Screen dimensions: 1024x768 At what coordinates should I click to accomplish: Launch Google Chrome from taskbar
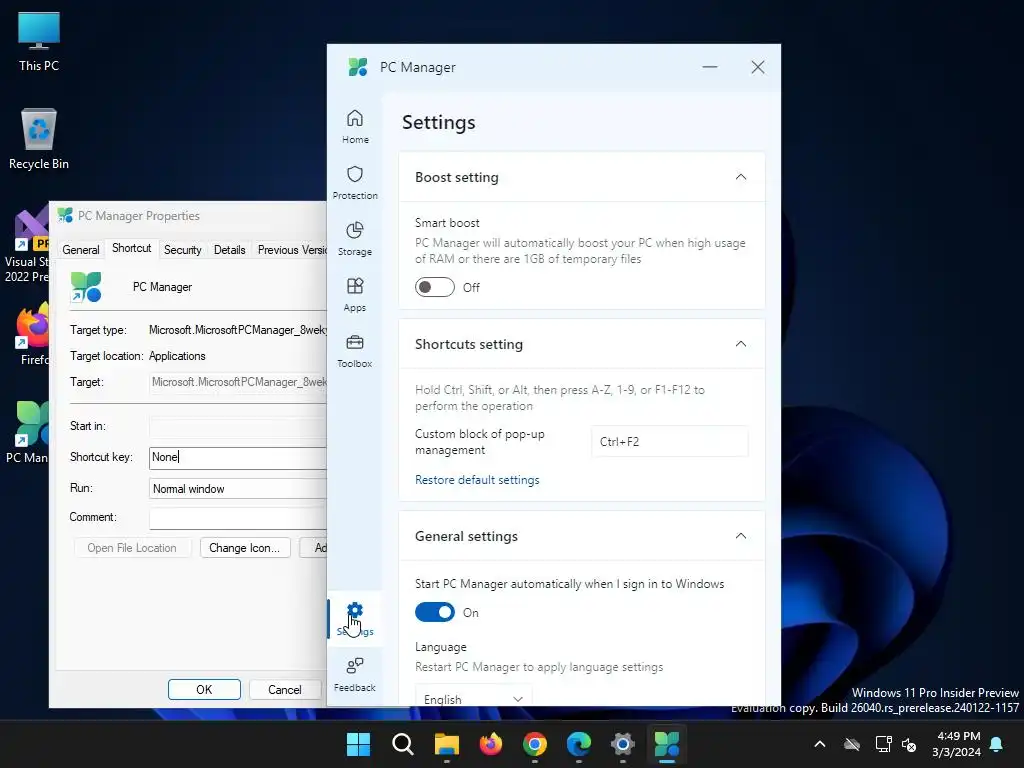(x=535, y=744)
